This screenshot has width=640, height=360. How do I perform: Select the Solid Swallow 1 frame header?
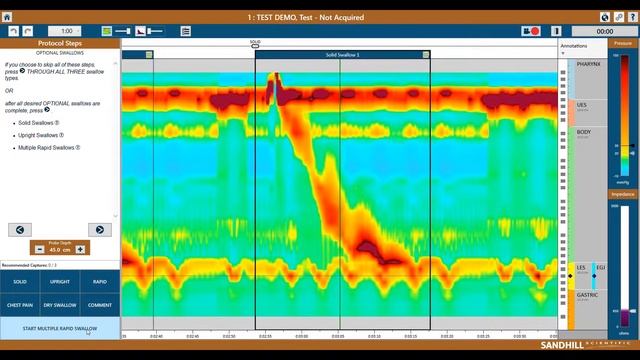(x=342, y=55)
